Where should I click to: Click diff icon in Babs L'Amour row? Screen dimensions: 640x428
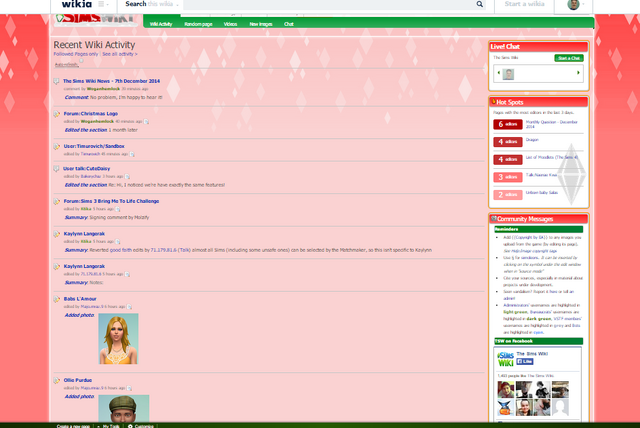(129, 307)
